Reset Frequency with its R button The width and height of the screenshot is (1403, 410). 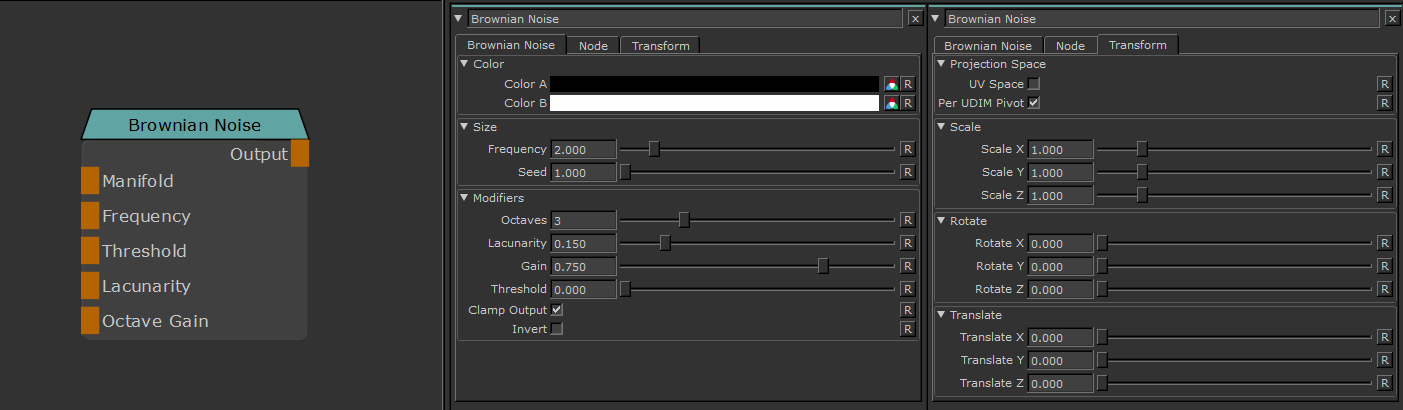click(x=908, y=149)
